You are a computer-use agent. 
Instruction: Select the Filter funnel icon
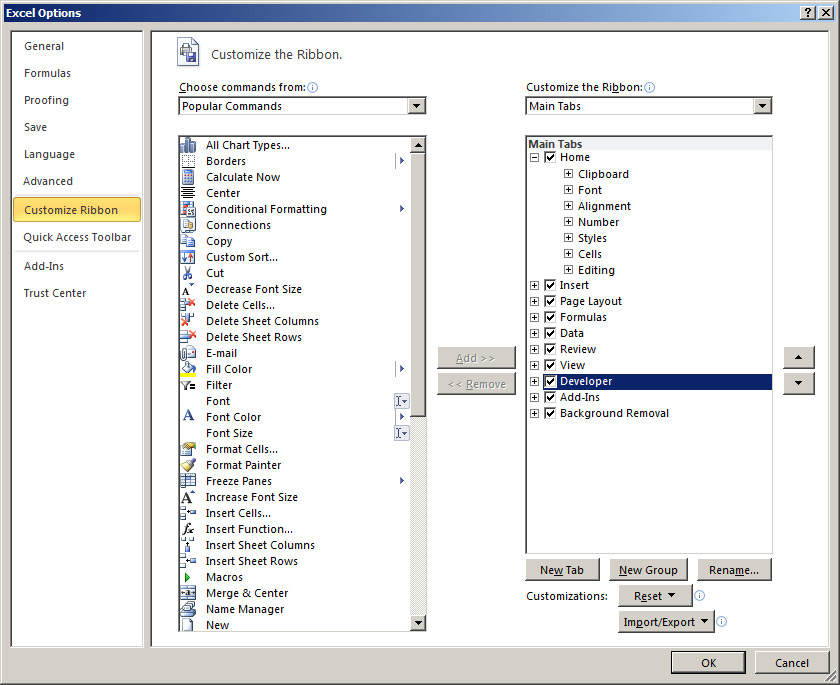188,385
